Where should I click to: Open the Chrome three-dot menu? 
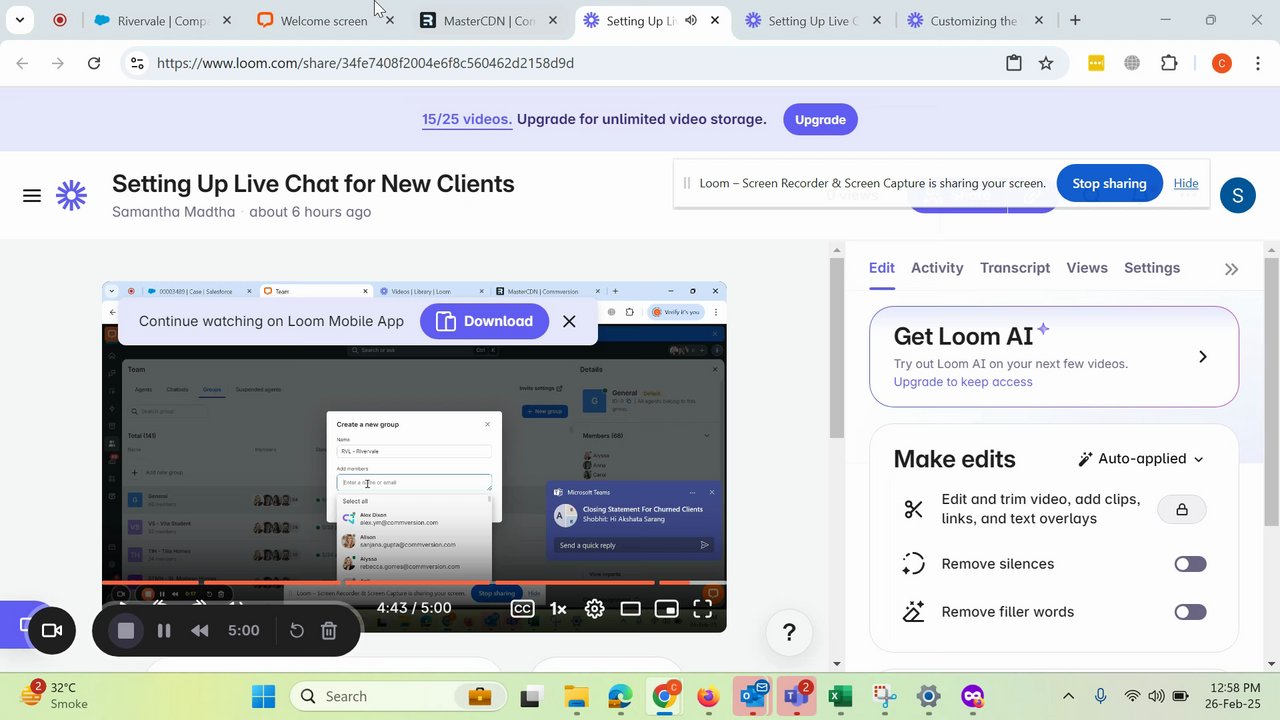(1256, 63)
